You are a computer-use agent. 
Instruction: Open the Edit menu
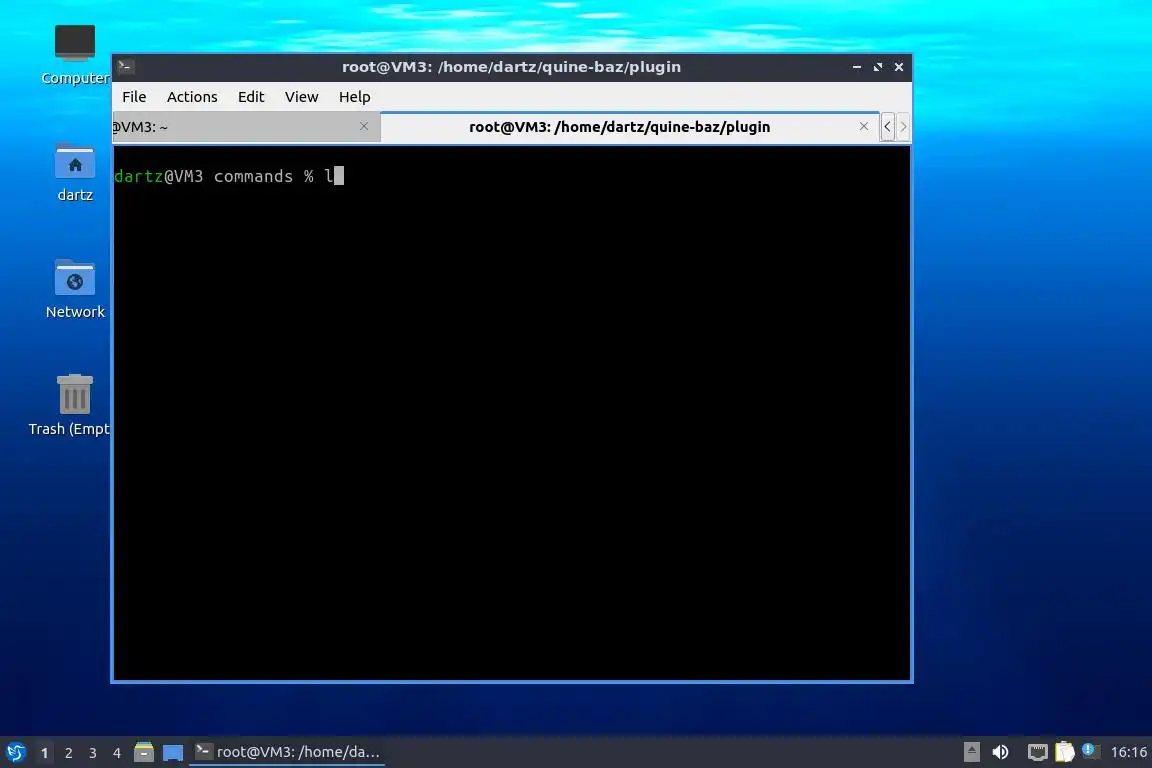point(251,96)
